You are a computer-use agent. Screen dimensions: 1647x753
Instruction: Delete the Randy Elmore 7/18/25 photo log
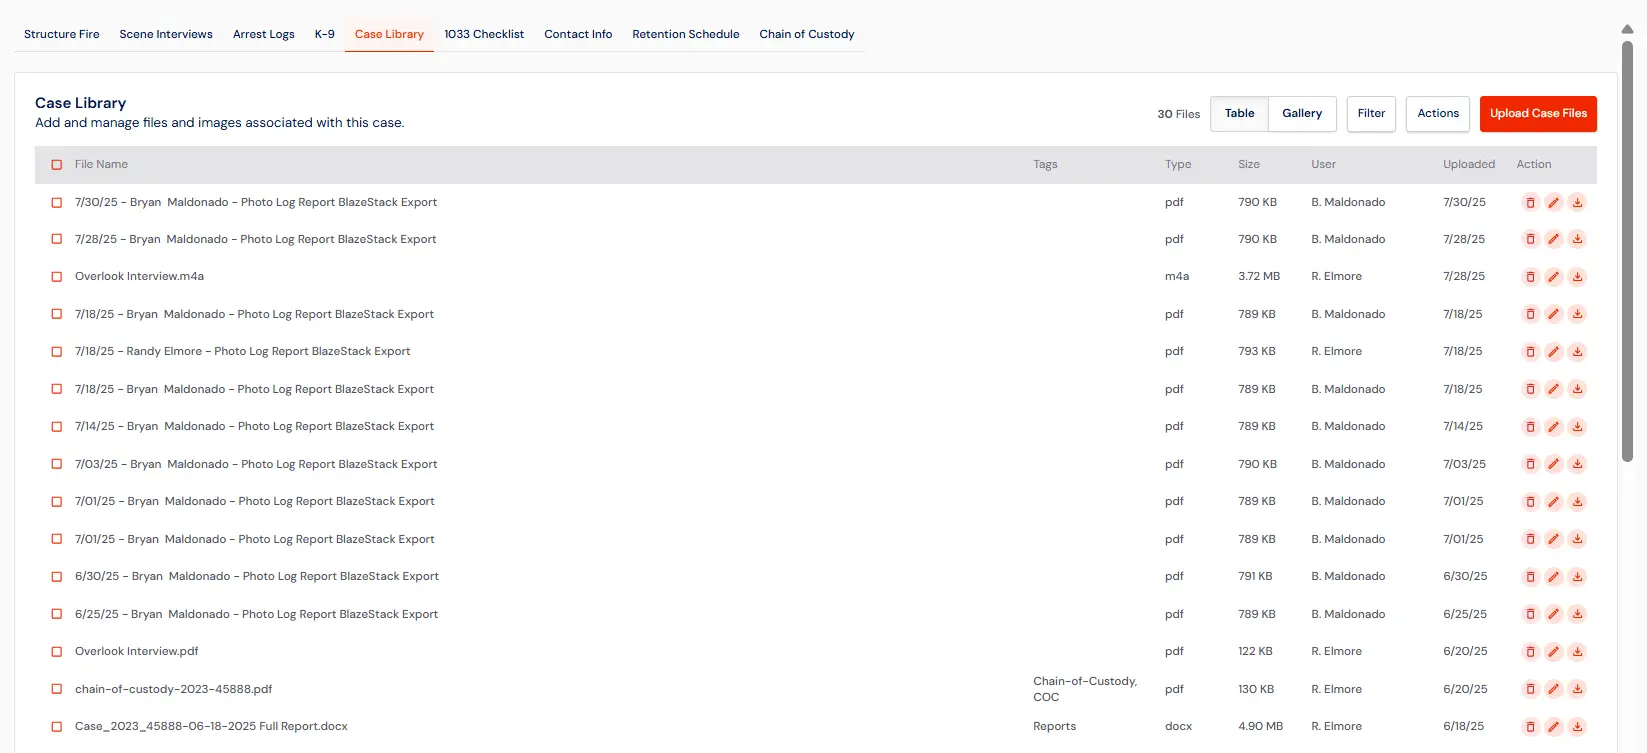tap(1530, 352)
